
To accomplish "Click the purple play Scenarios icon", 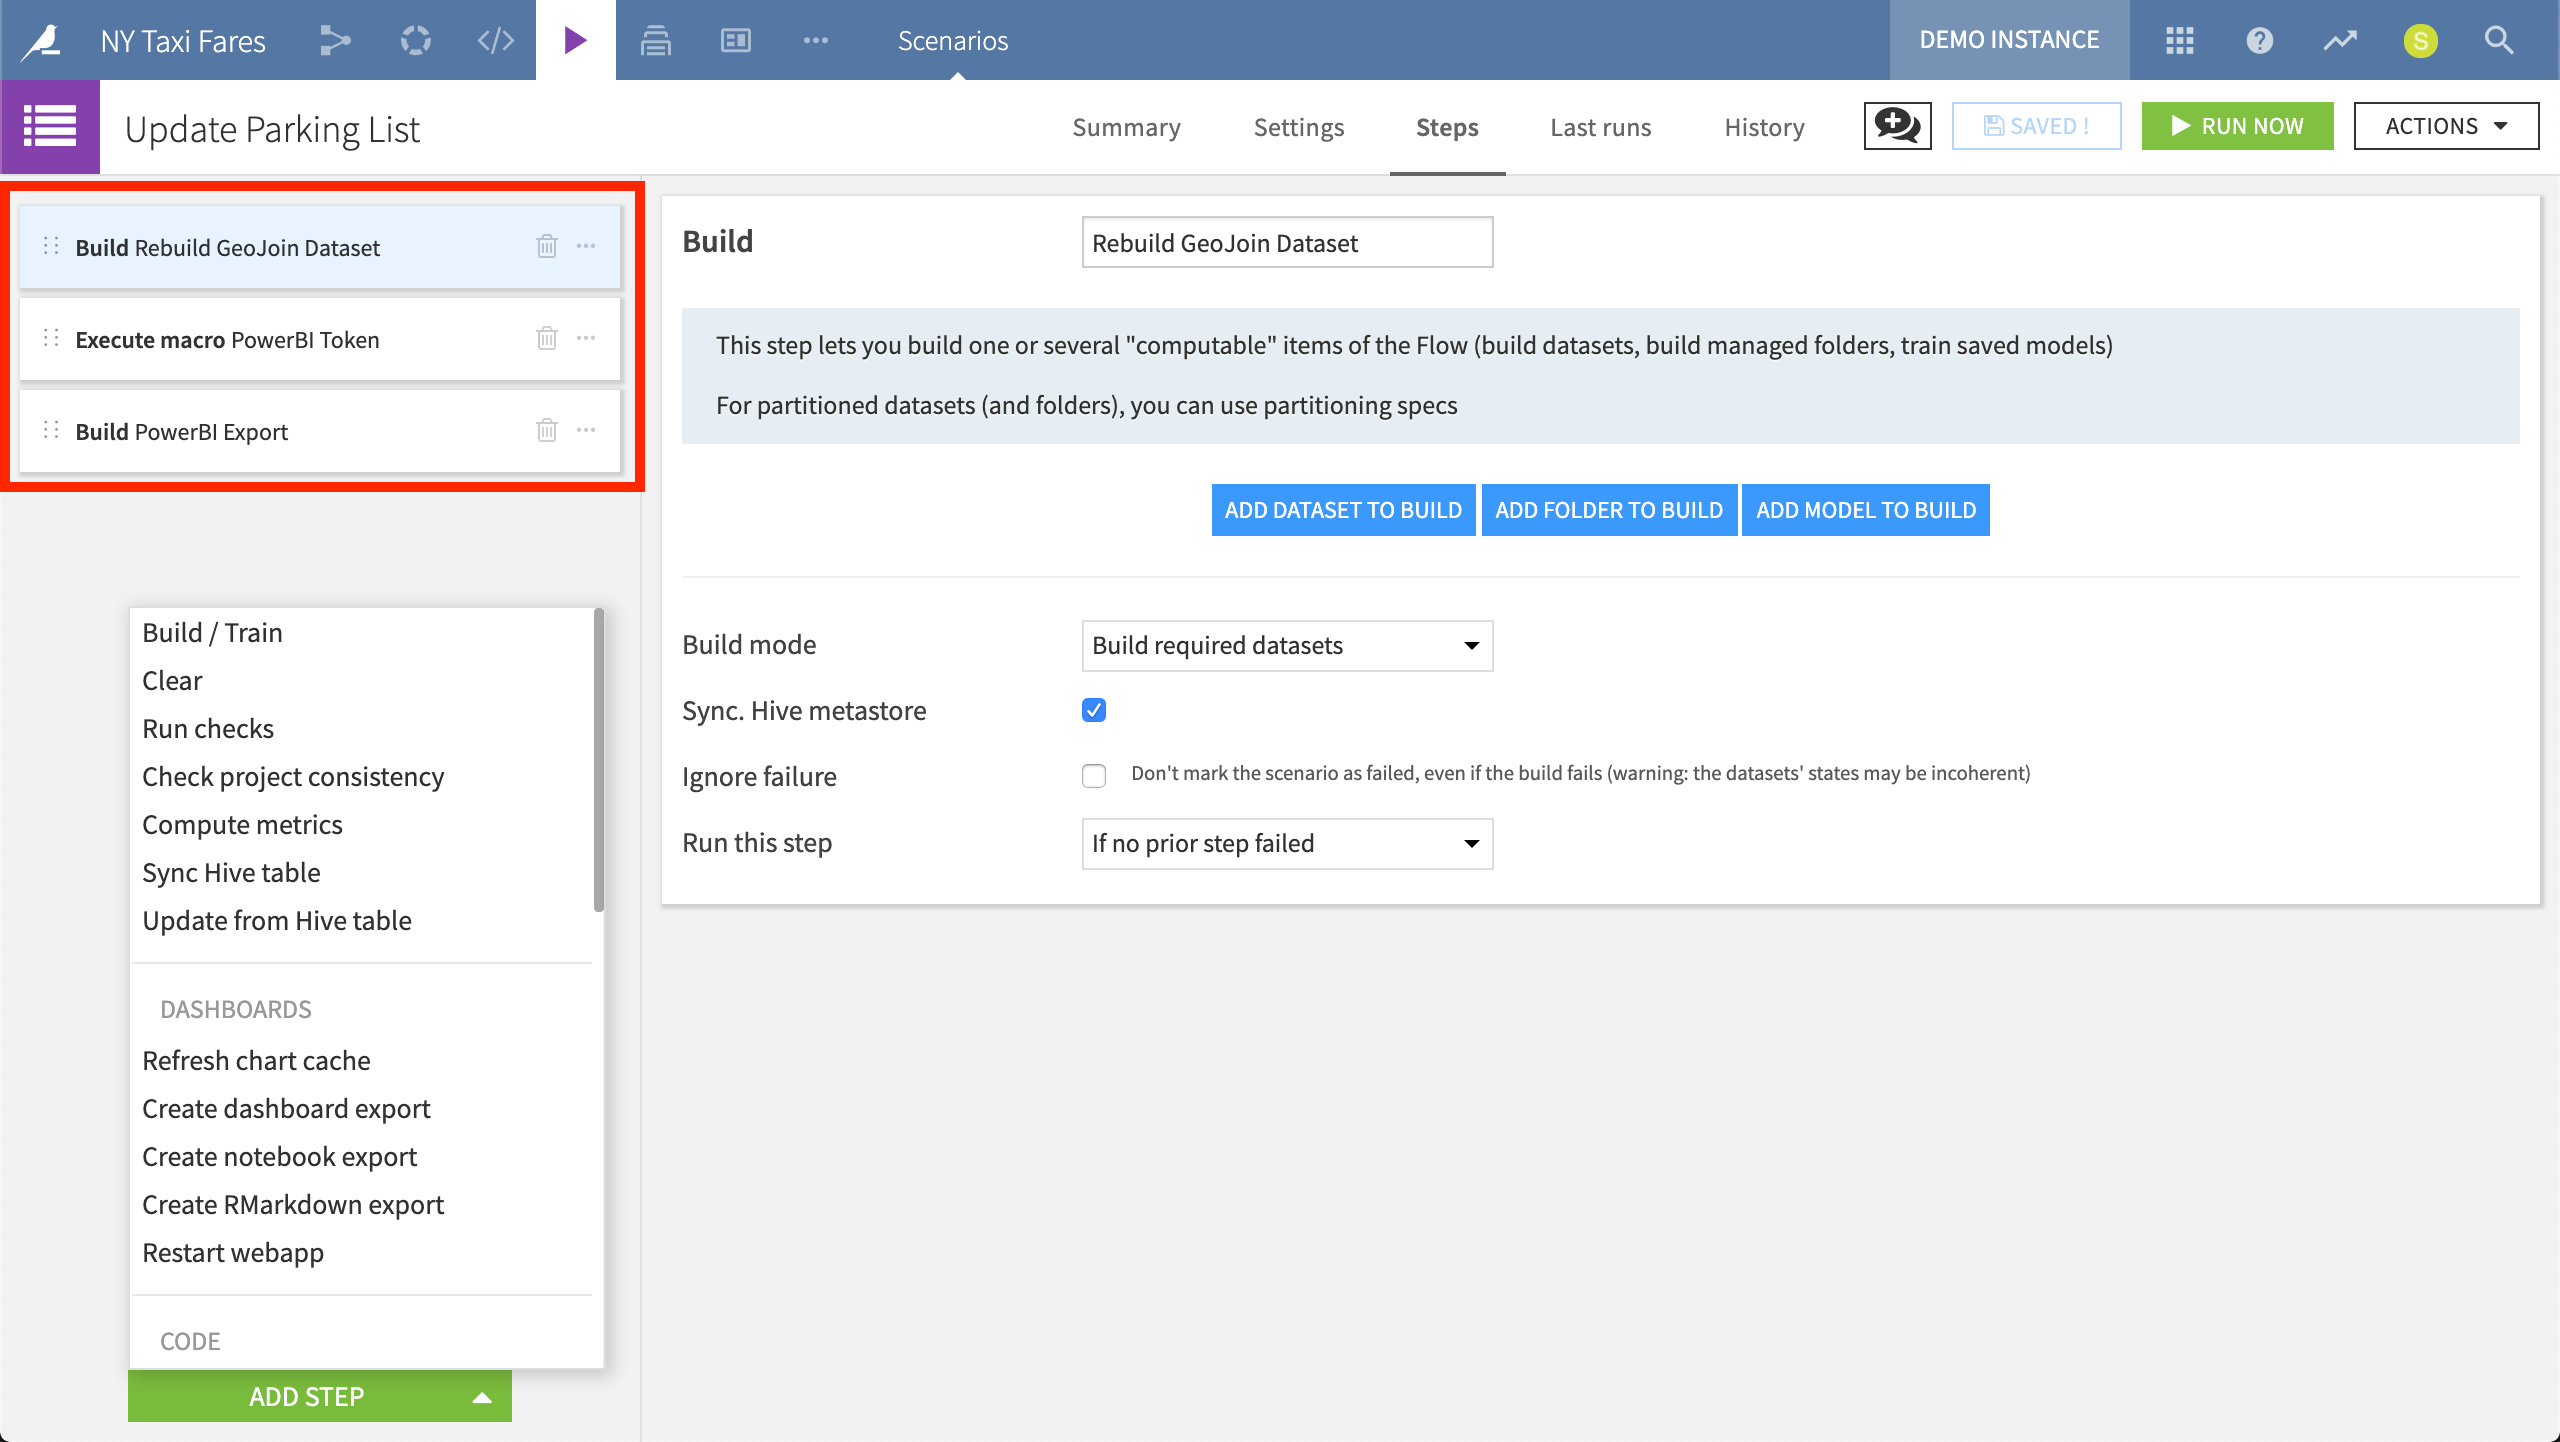I will point(575,40).
